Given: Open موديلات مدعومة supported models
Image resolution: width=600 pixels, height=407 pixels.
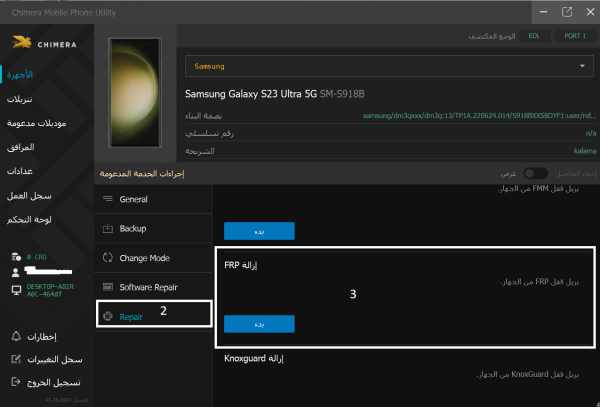Looking at the screenshot, I should tap(36, 123).
